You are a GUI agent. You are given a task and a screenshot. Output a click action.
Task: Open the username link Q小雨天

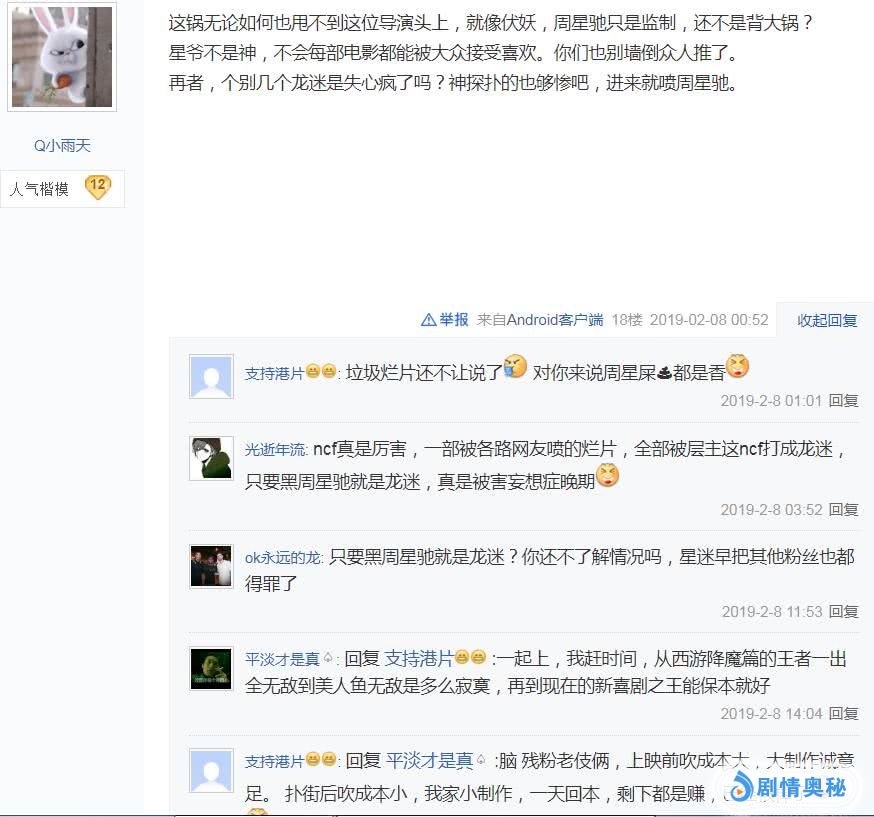pos(62,145)
